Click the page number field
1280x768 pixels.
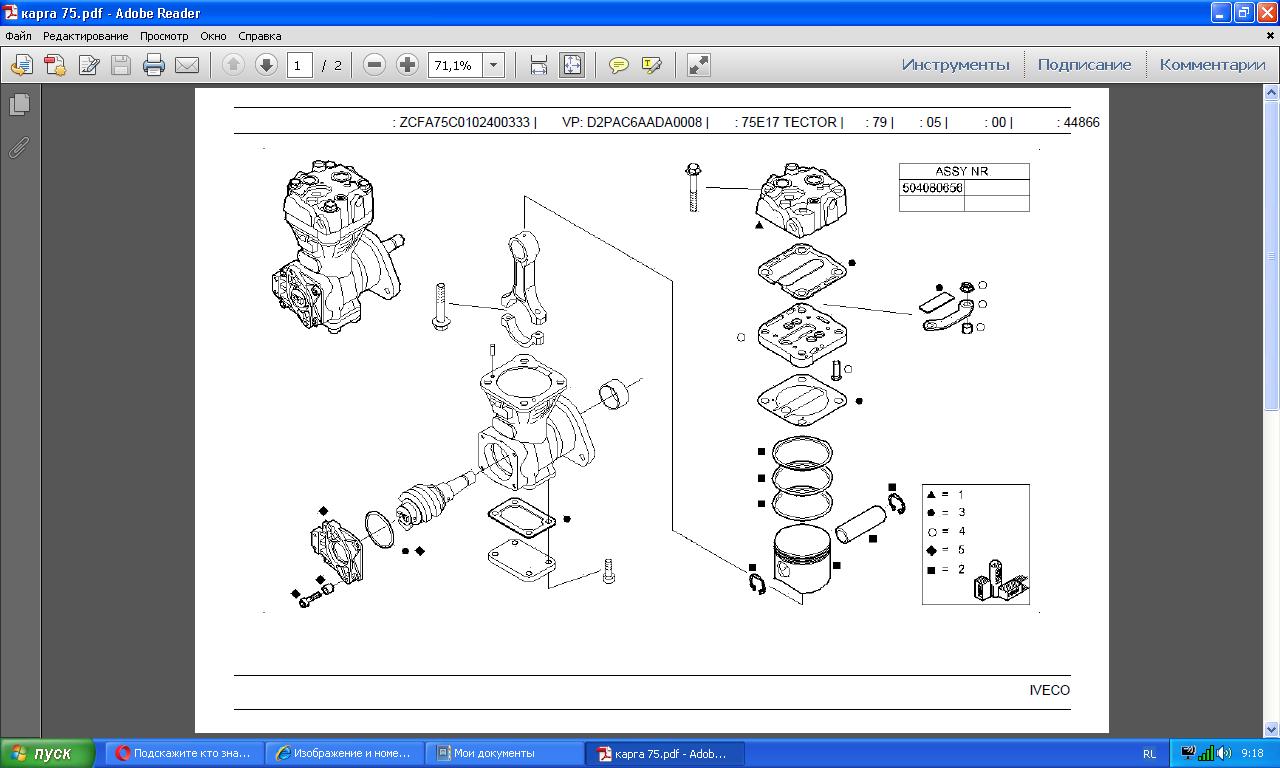tap(298, 65)
